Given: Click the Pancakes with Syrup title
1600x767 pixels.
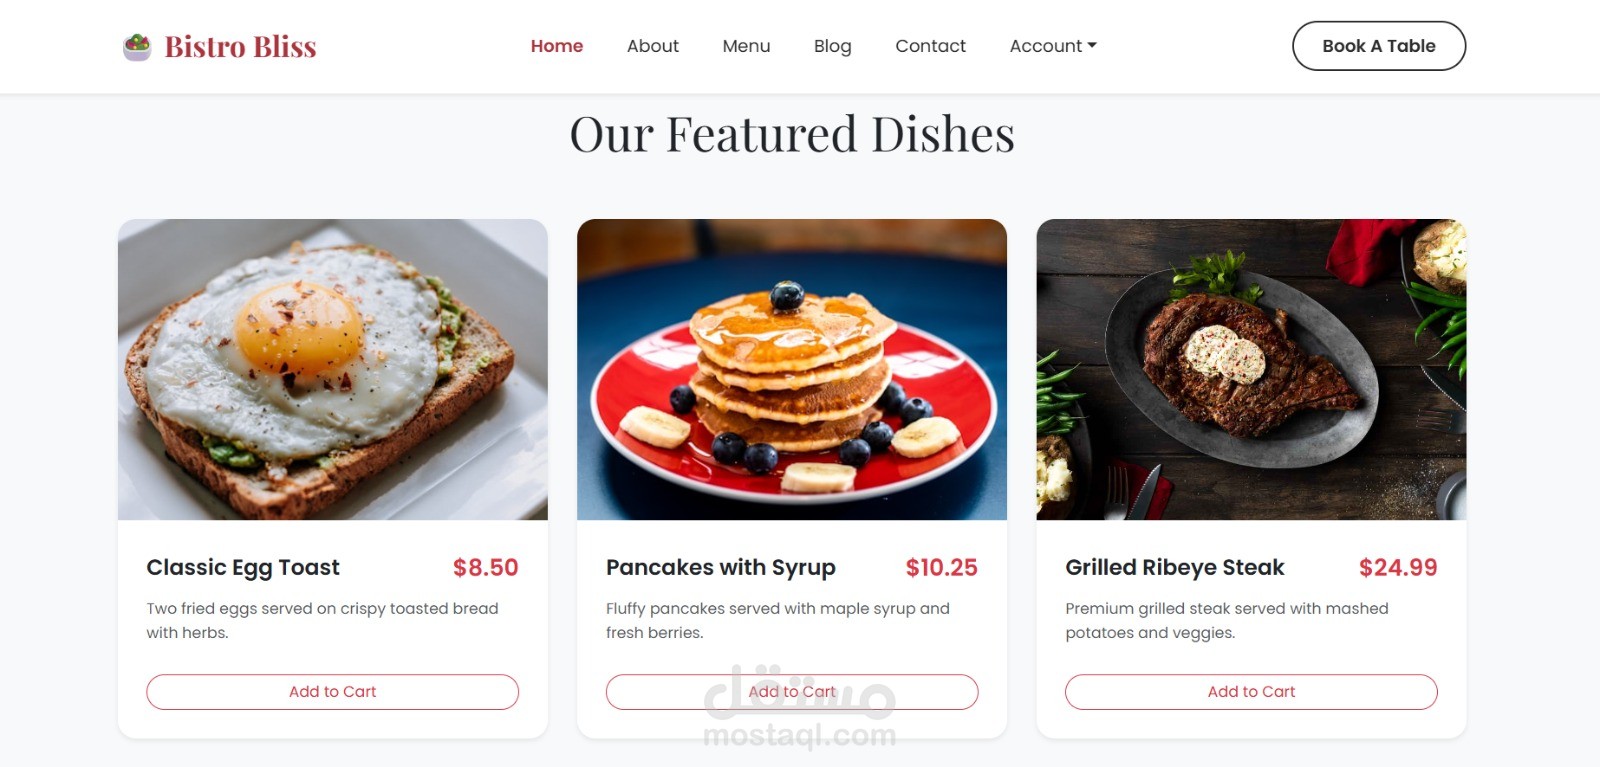Looking at the screenshot, I should pos(721,568).
